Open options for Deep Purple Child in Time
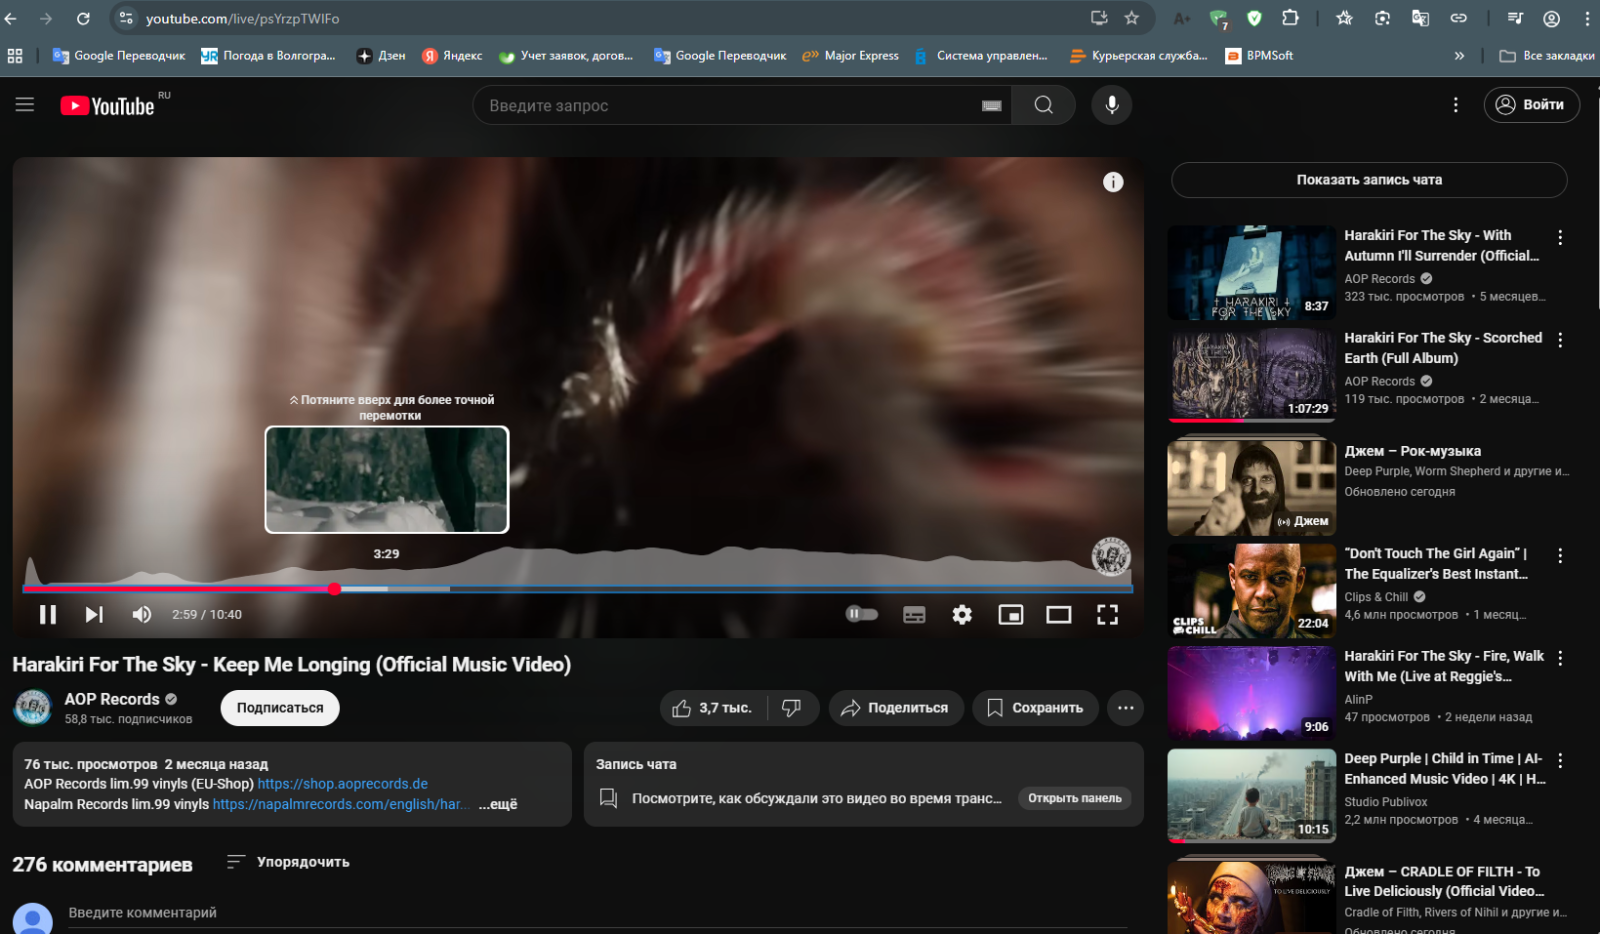 point(1560,761)
